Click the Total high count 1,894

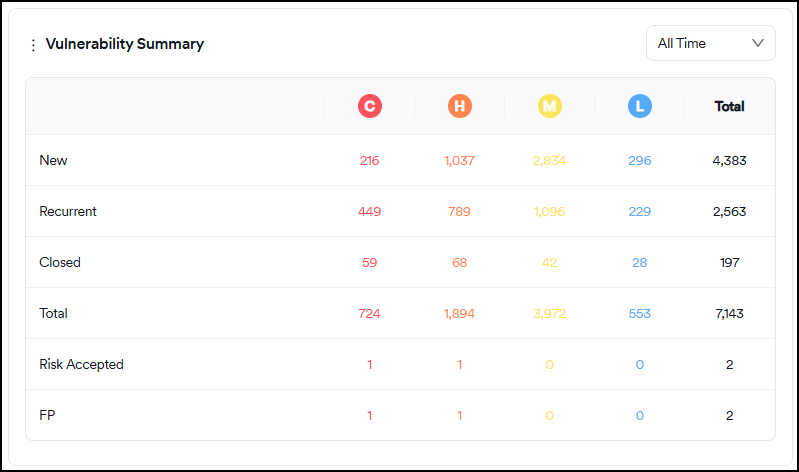(460, 313)
